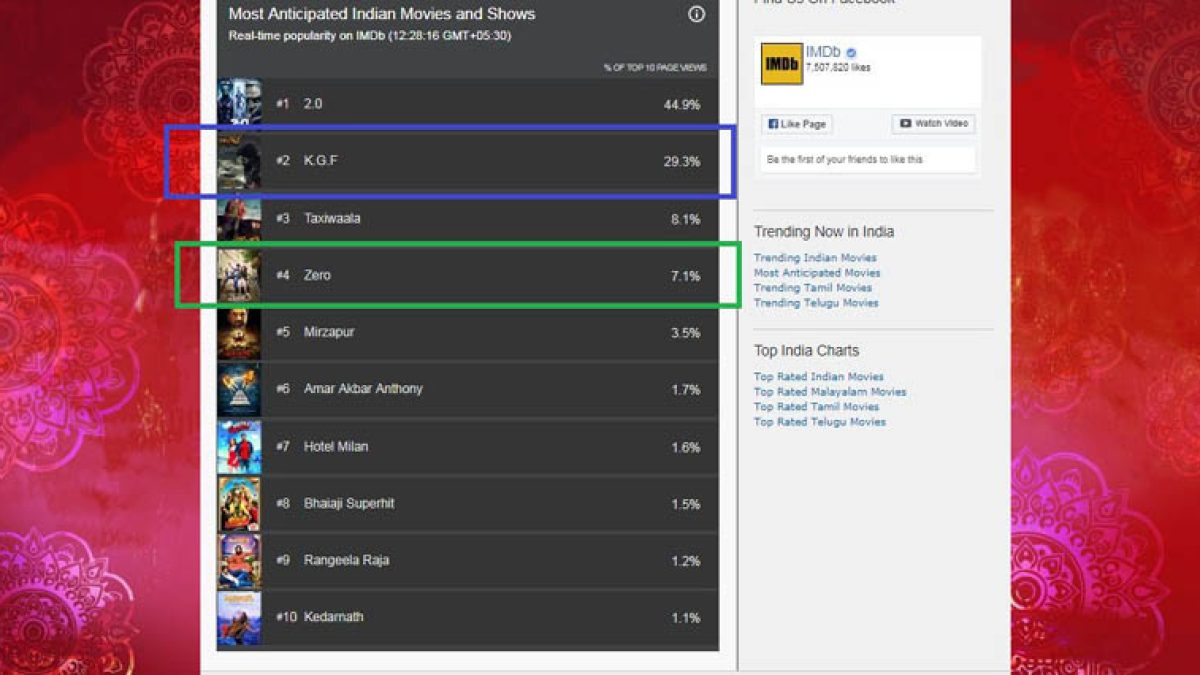Click the info icon beside the chart title
The height and width of the screenshot is (675, 1200).
click(697, 14)
